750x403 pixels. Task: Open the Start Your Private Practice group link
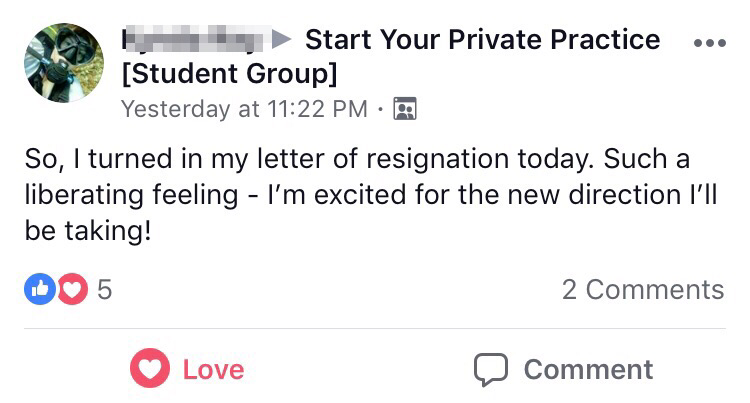(483, 39)
